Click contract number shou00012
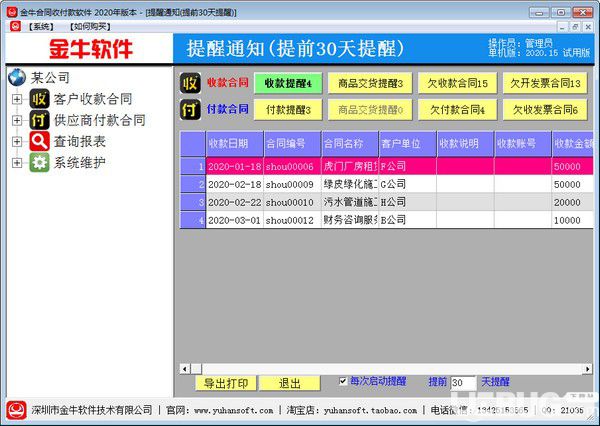Viewport: 600px width, 426px height. coord(292,220)
